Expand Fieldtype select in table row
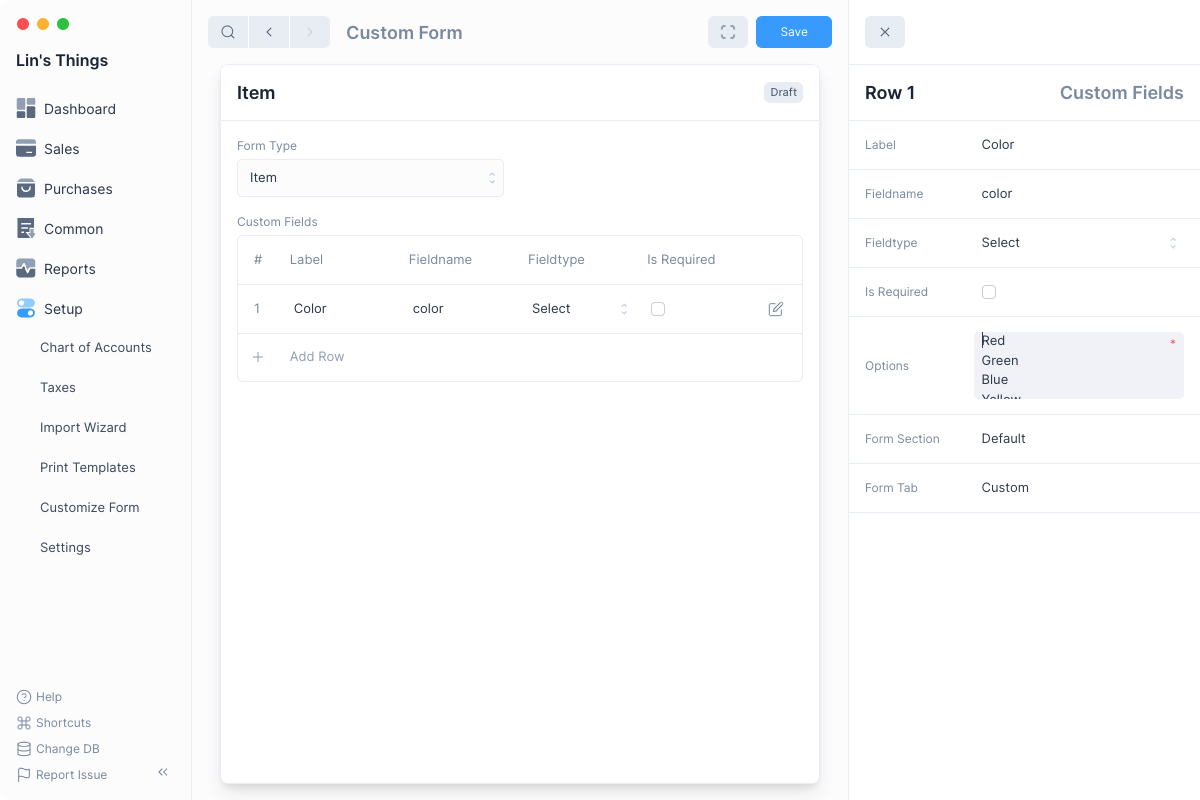Image resolution: width=1200 pixels, height=800 pixels. click(579, 309)
